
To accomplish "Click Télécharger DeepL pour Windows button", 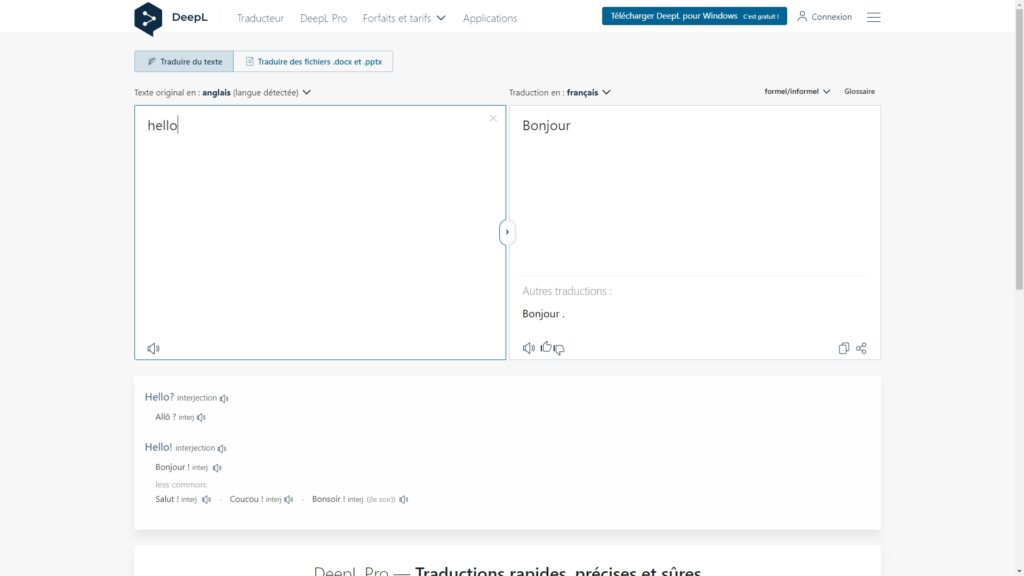I will [x=693, y=16].
